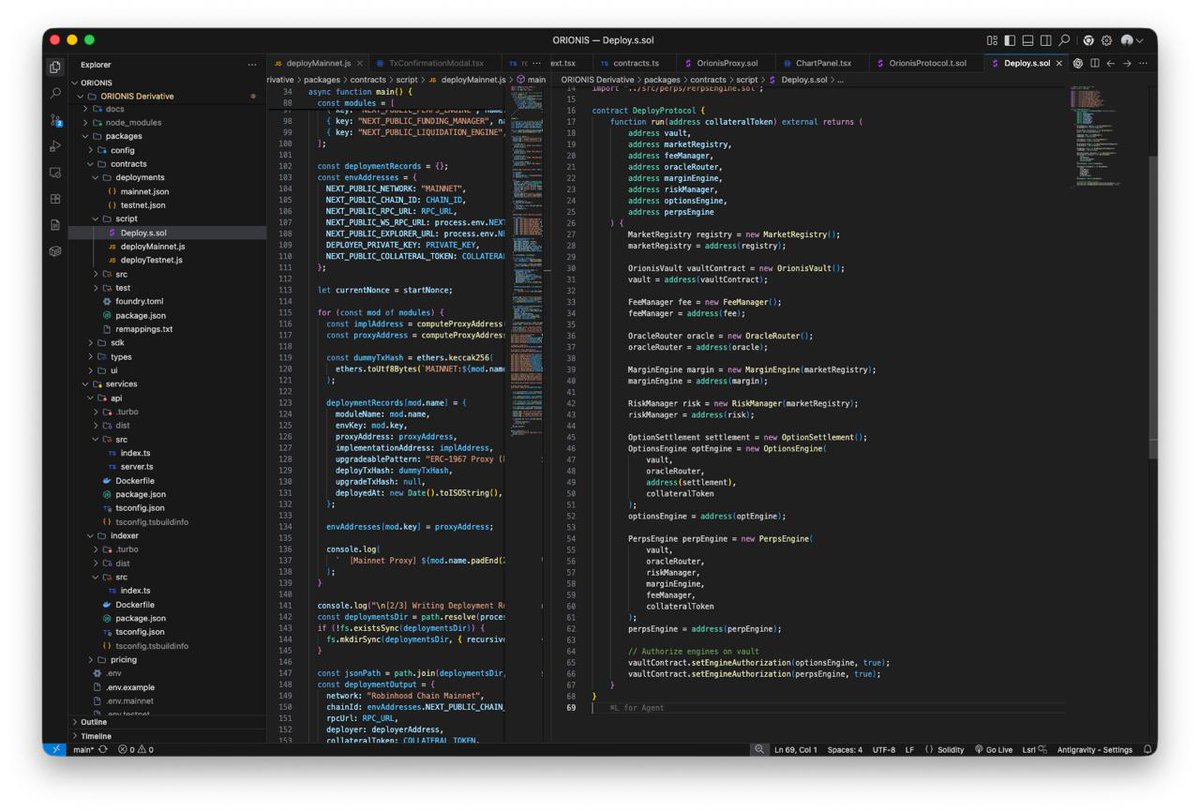
Task: Open the Manage gear icon in title bar
Action: (1107, 40)
